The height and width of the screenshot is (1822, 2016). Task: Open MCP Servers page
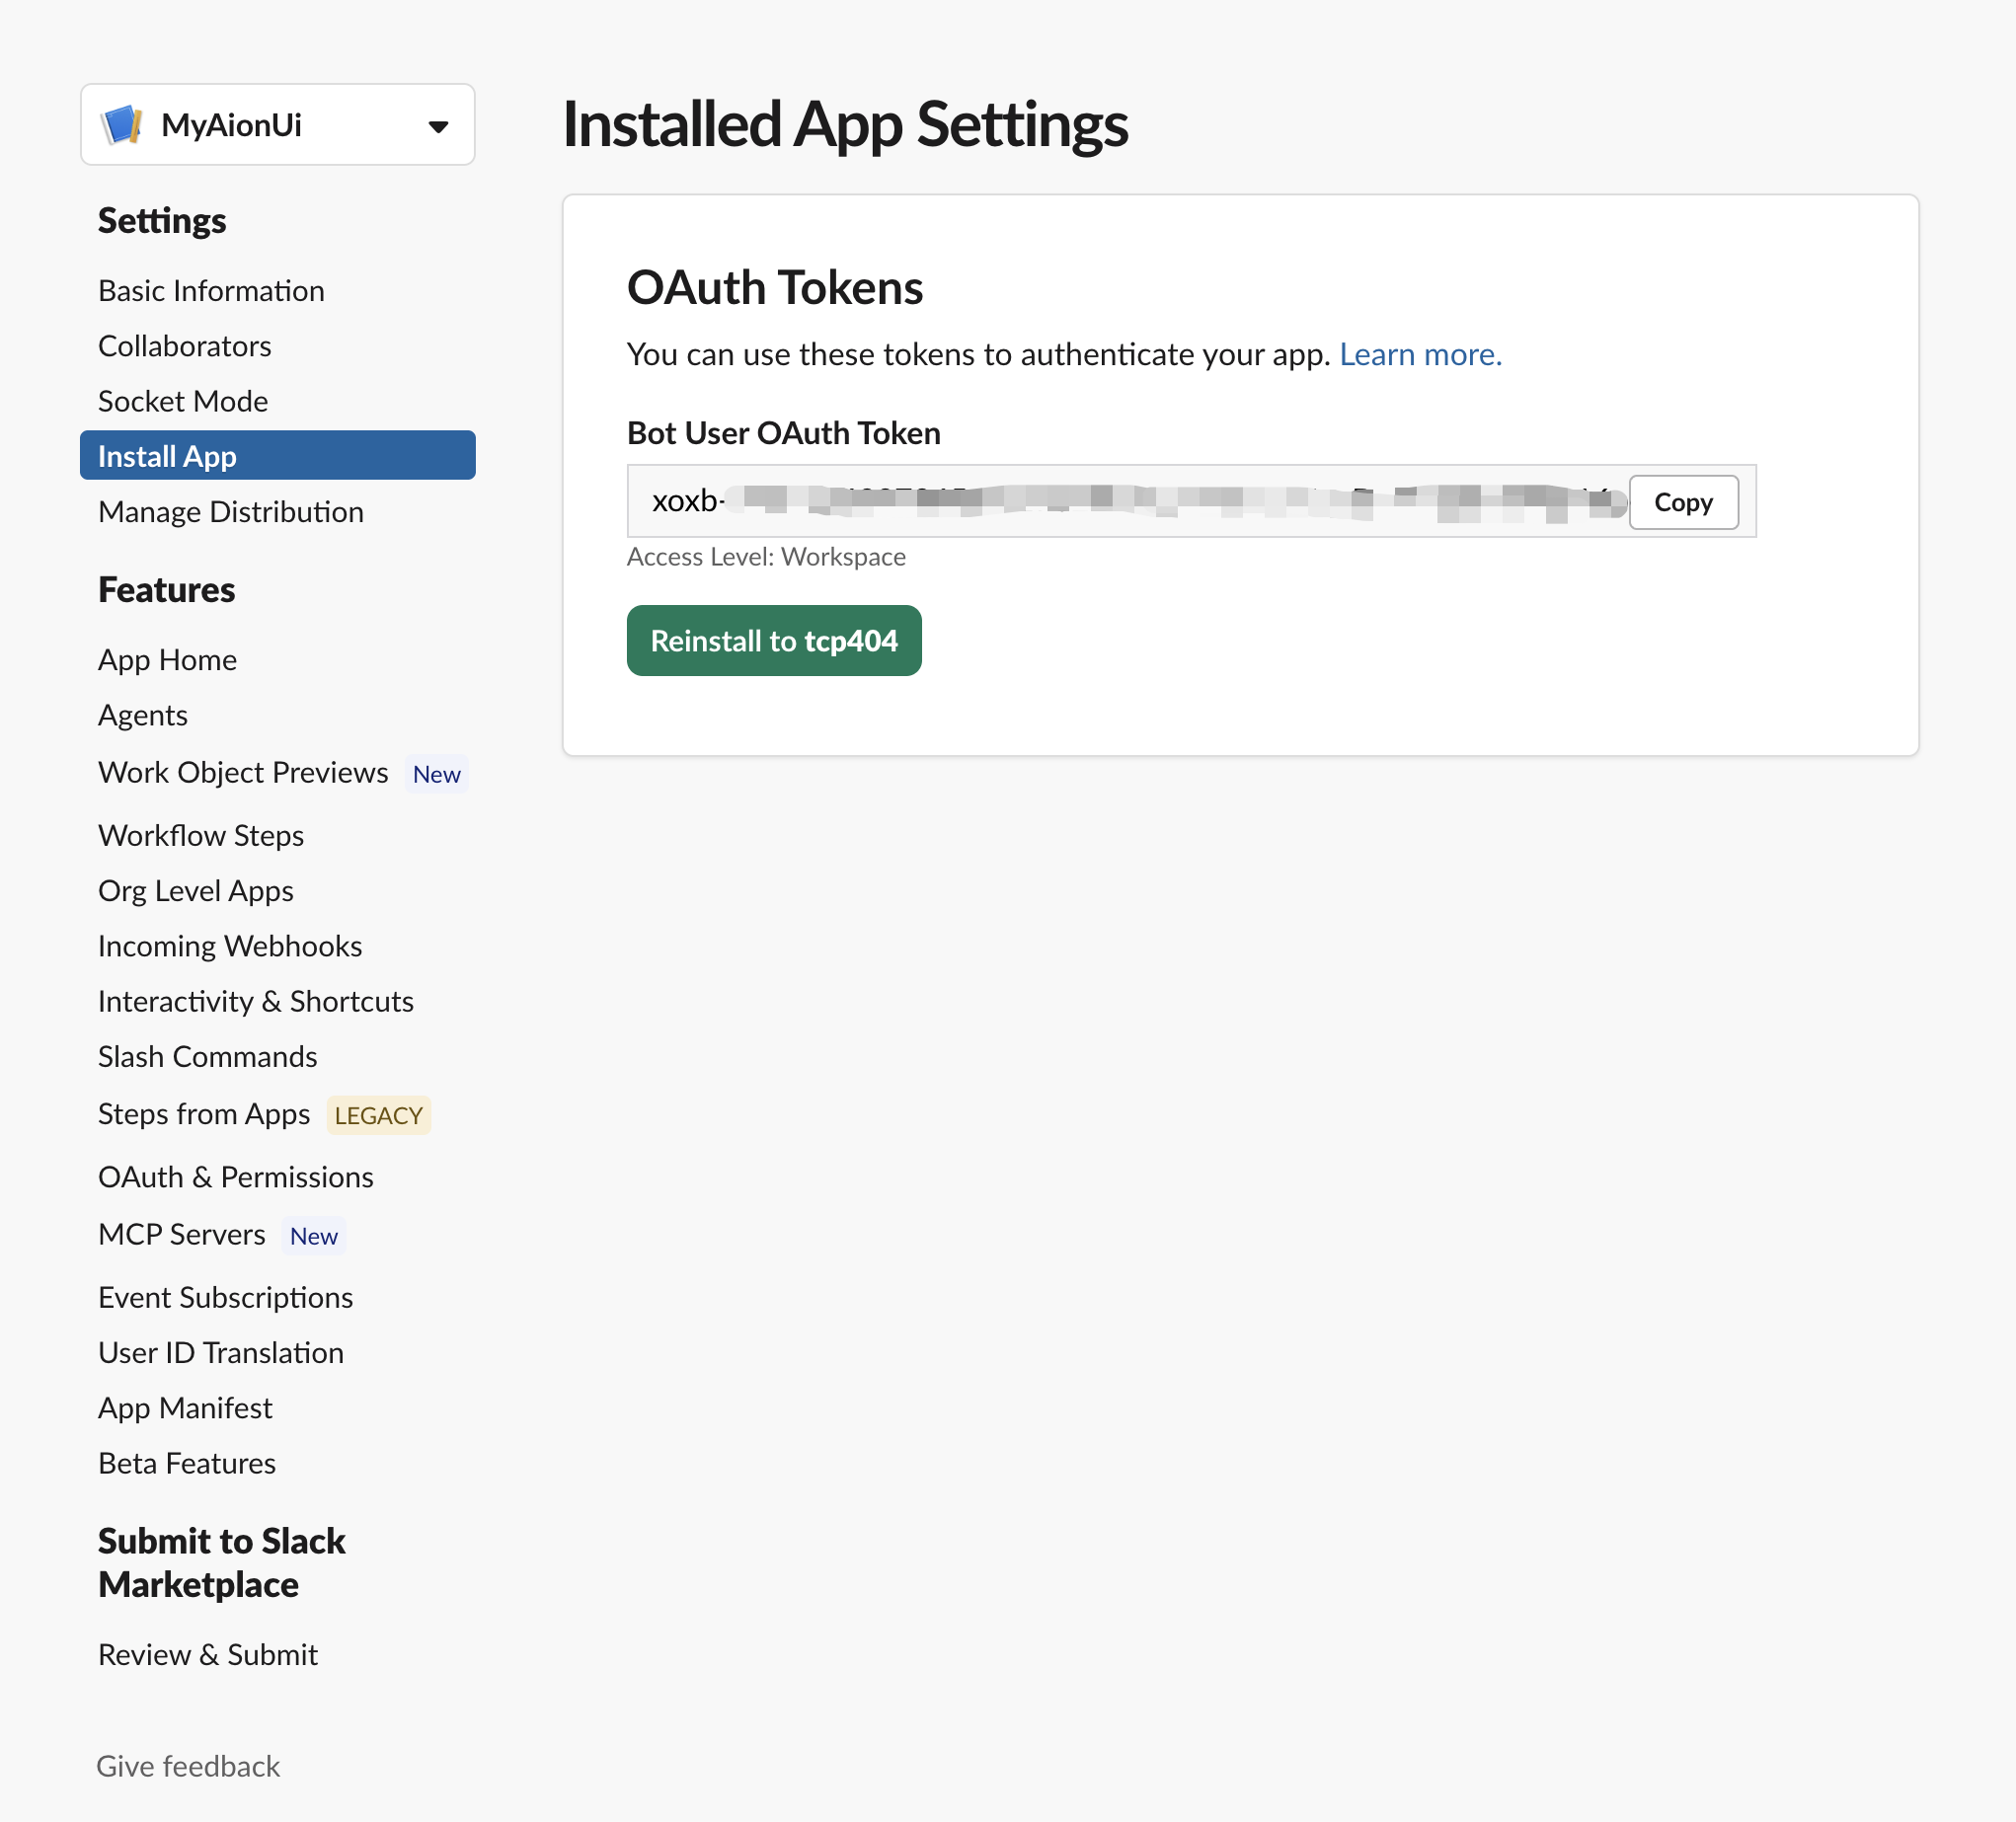(182, 1235)
